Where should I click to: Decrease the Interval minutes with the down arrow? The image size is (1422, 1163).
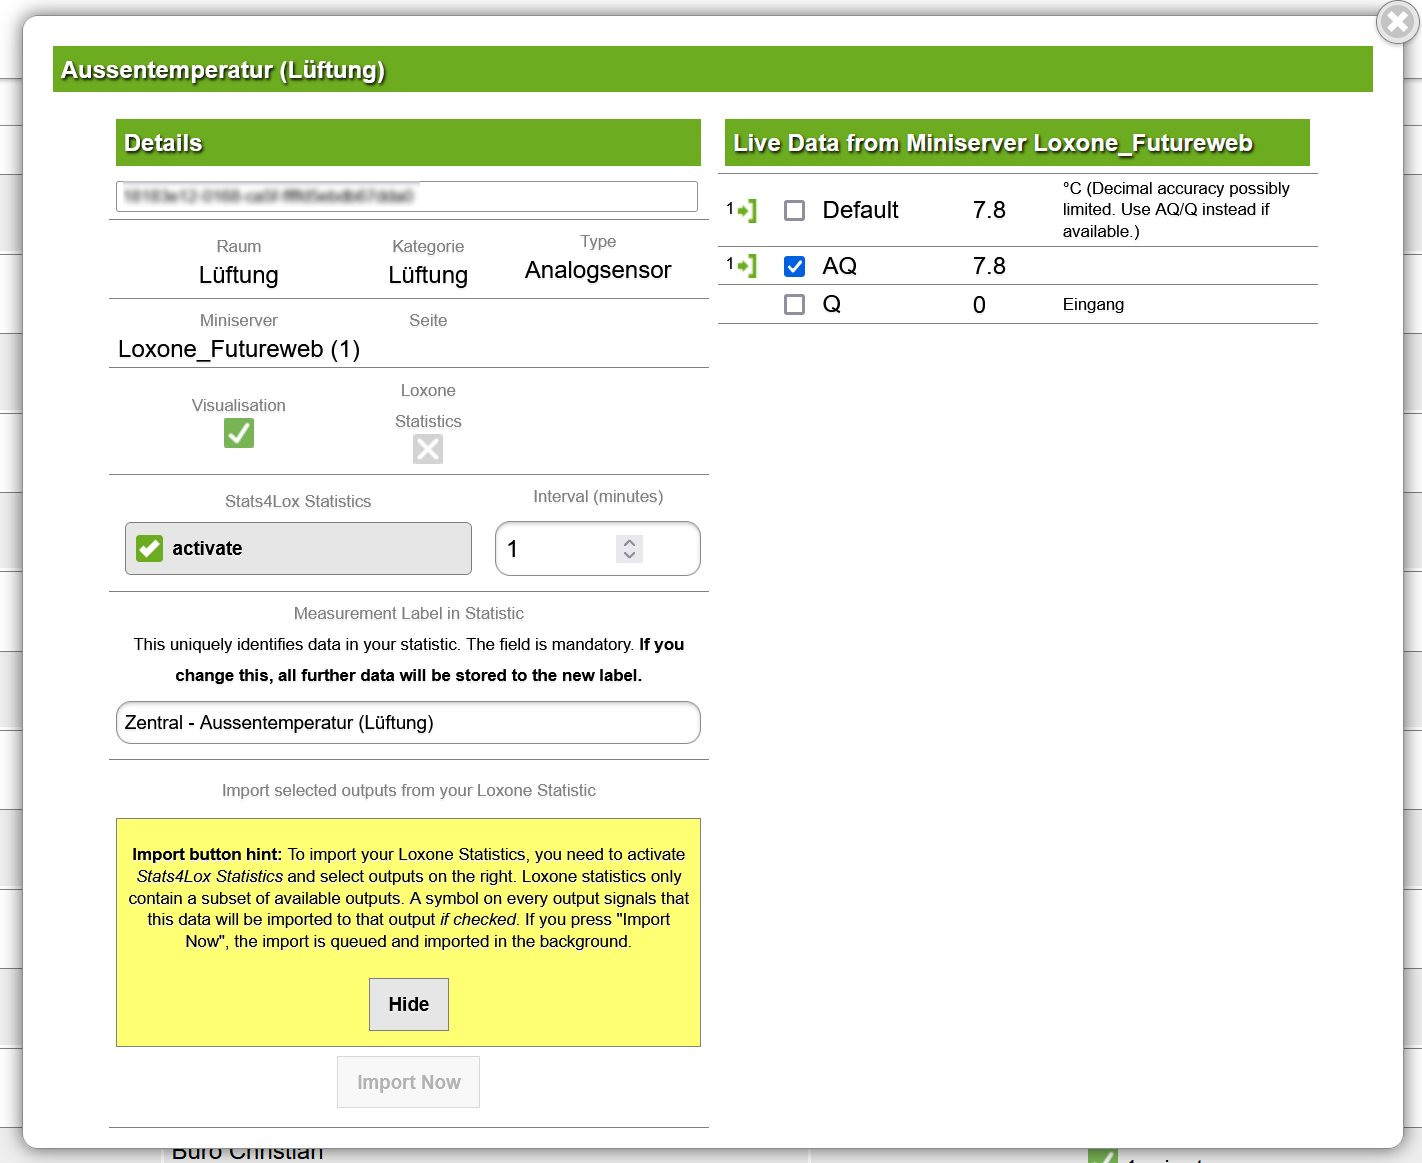coord(629,555)
